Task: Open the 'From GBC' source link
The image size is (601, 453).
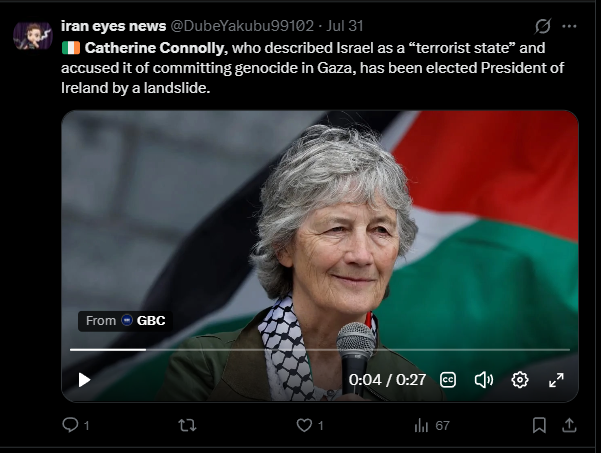Action: 125,320
